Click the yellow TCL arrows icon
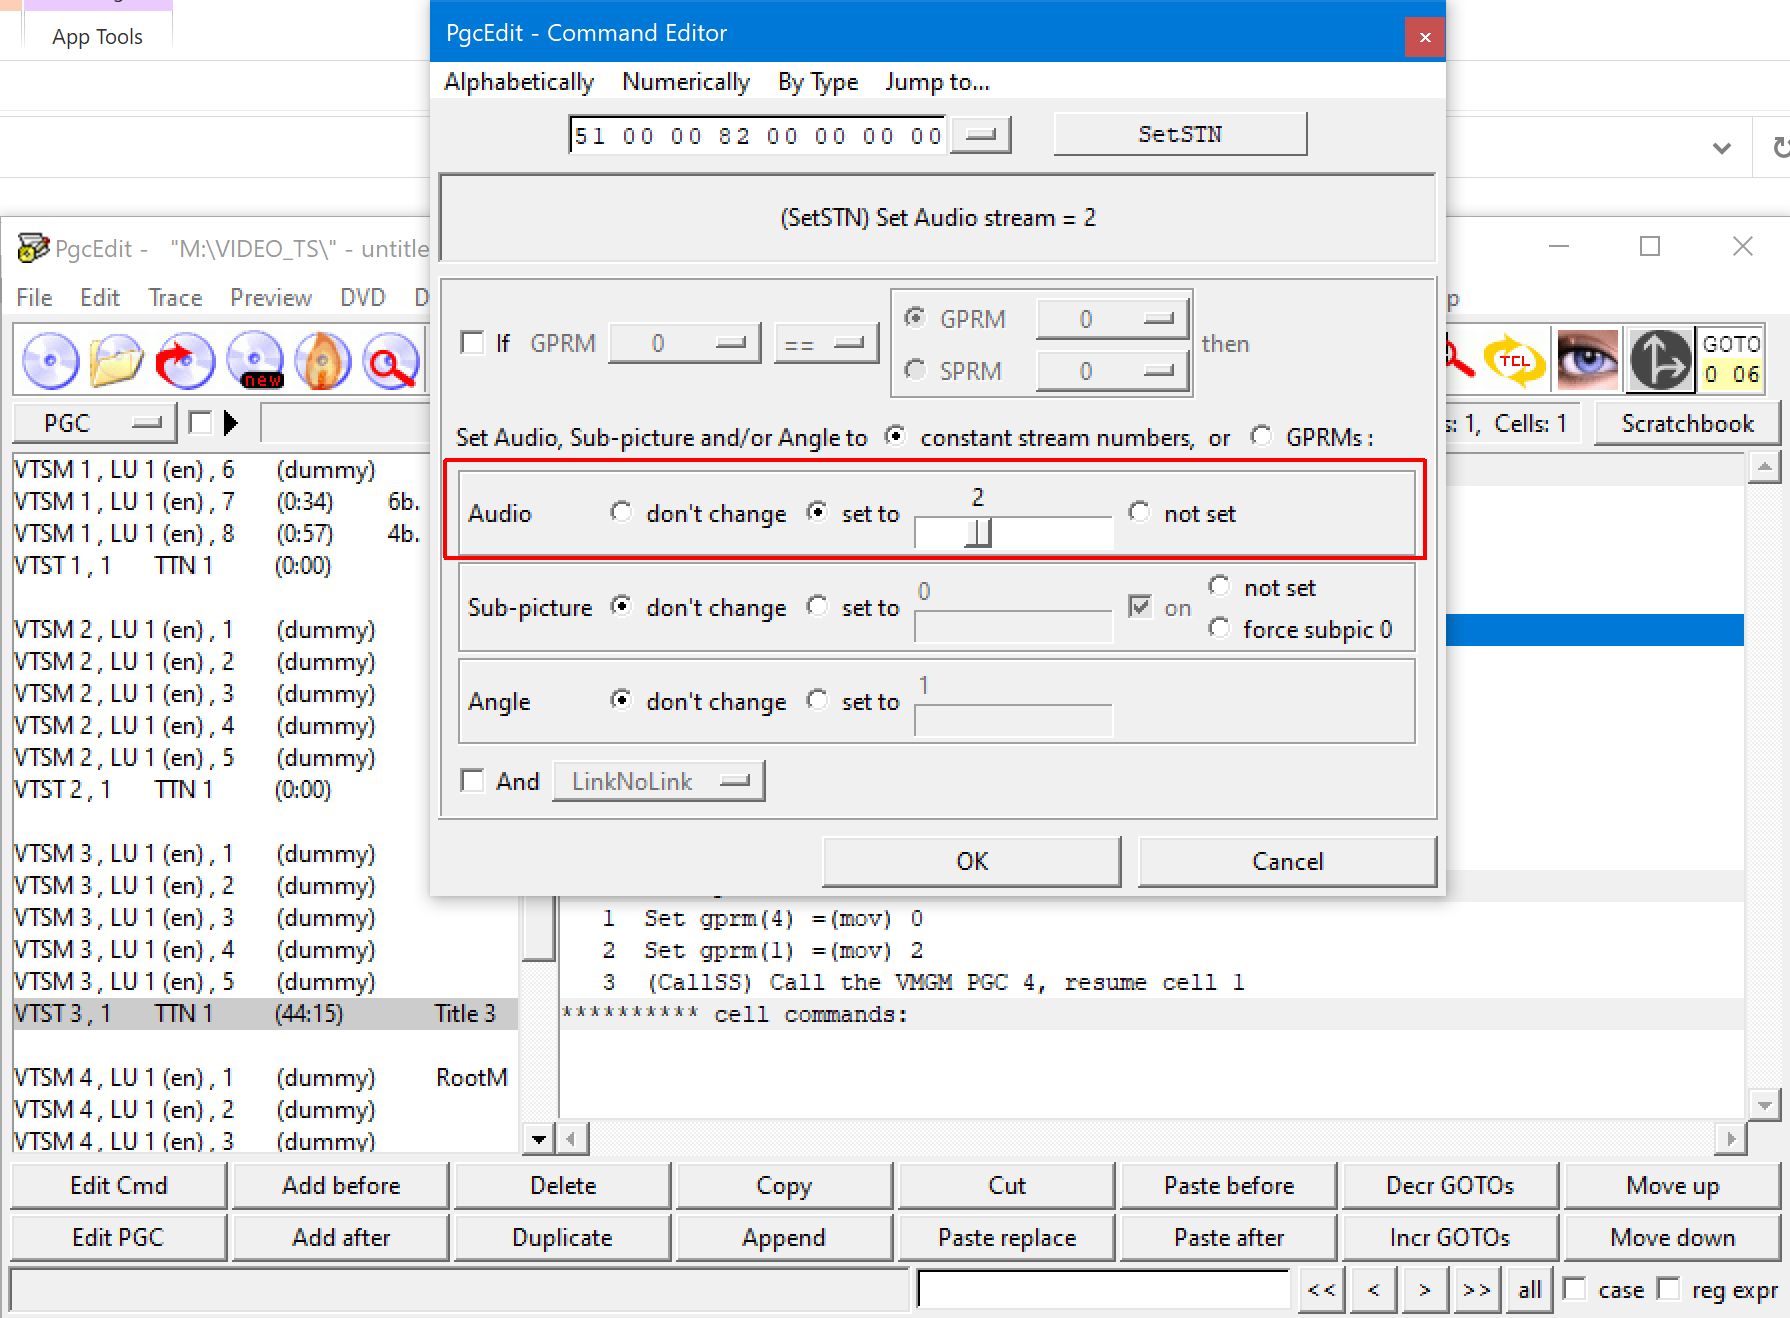Image resolution: width=1790 pixels, height=1318 pixels. point(1514,359)
